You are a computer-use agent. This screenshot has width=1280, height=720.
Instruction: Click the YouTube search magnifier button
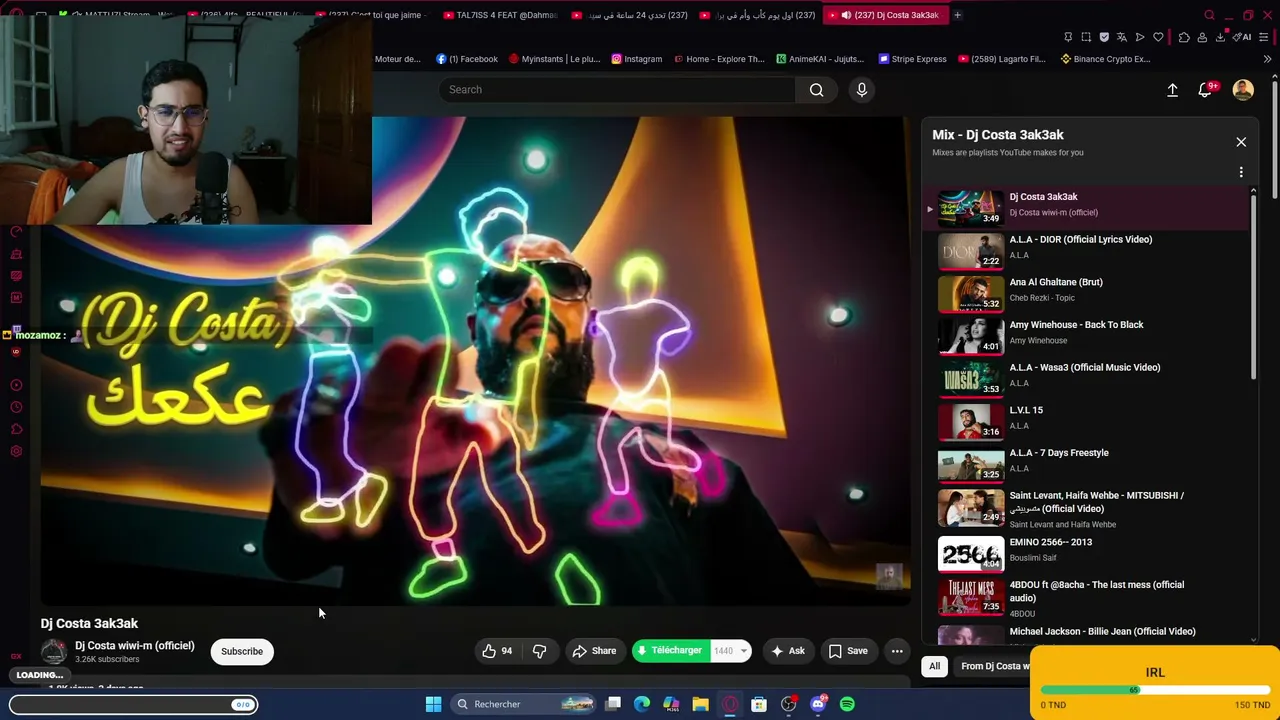coord(817,90)
